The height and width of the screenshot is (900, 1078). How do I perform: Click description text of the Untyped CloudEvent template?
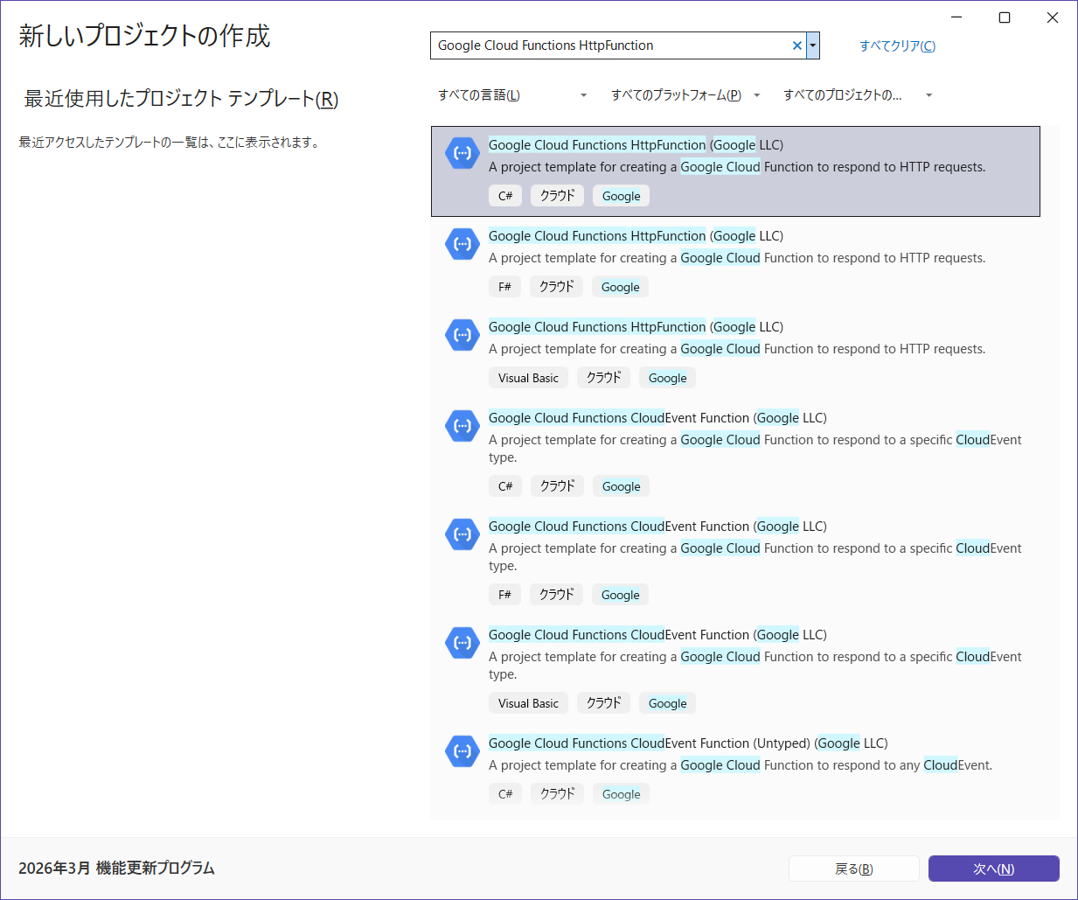(x=740, y=765)
